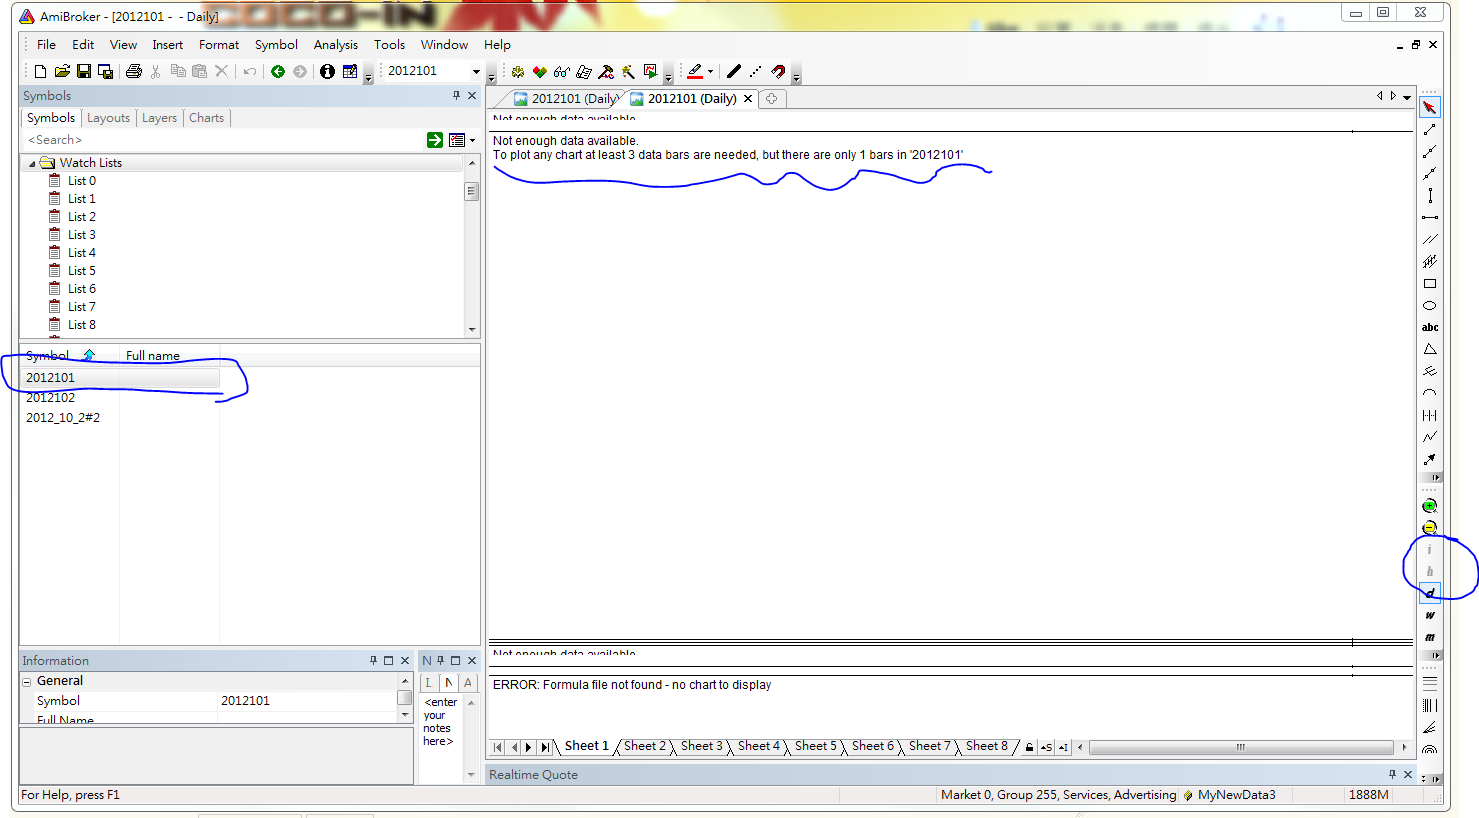
Task: Open the Symbol menu
Action: click(276, 44)
